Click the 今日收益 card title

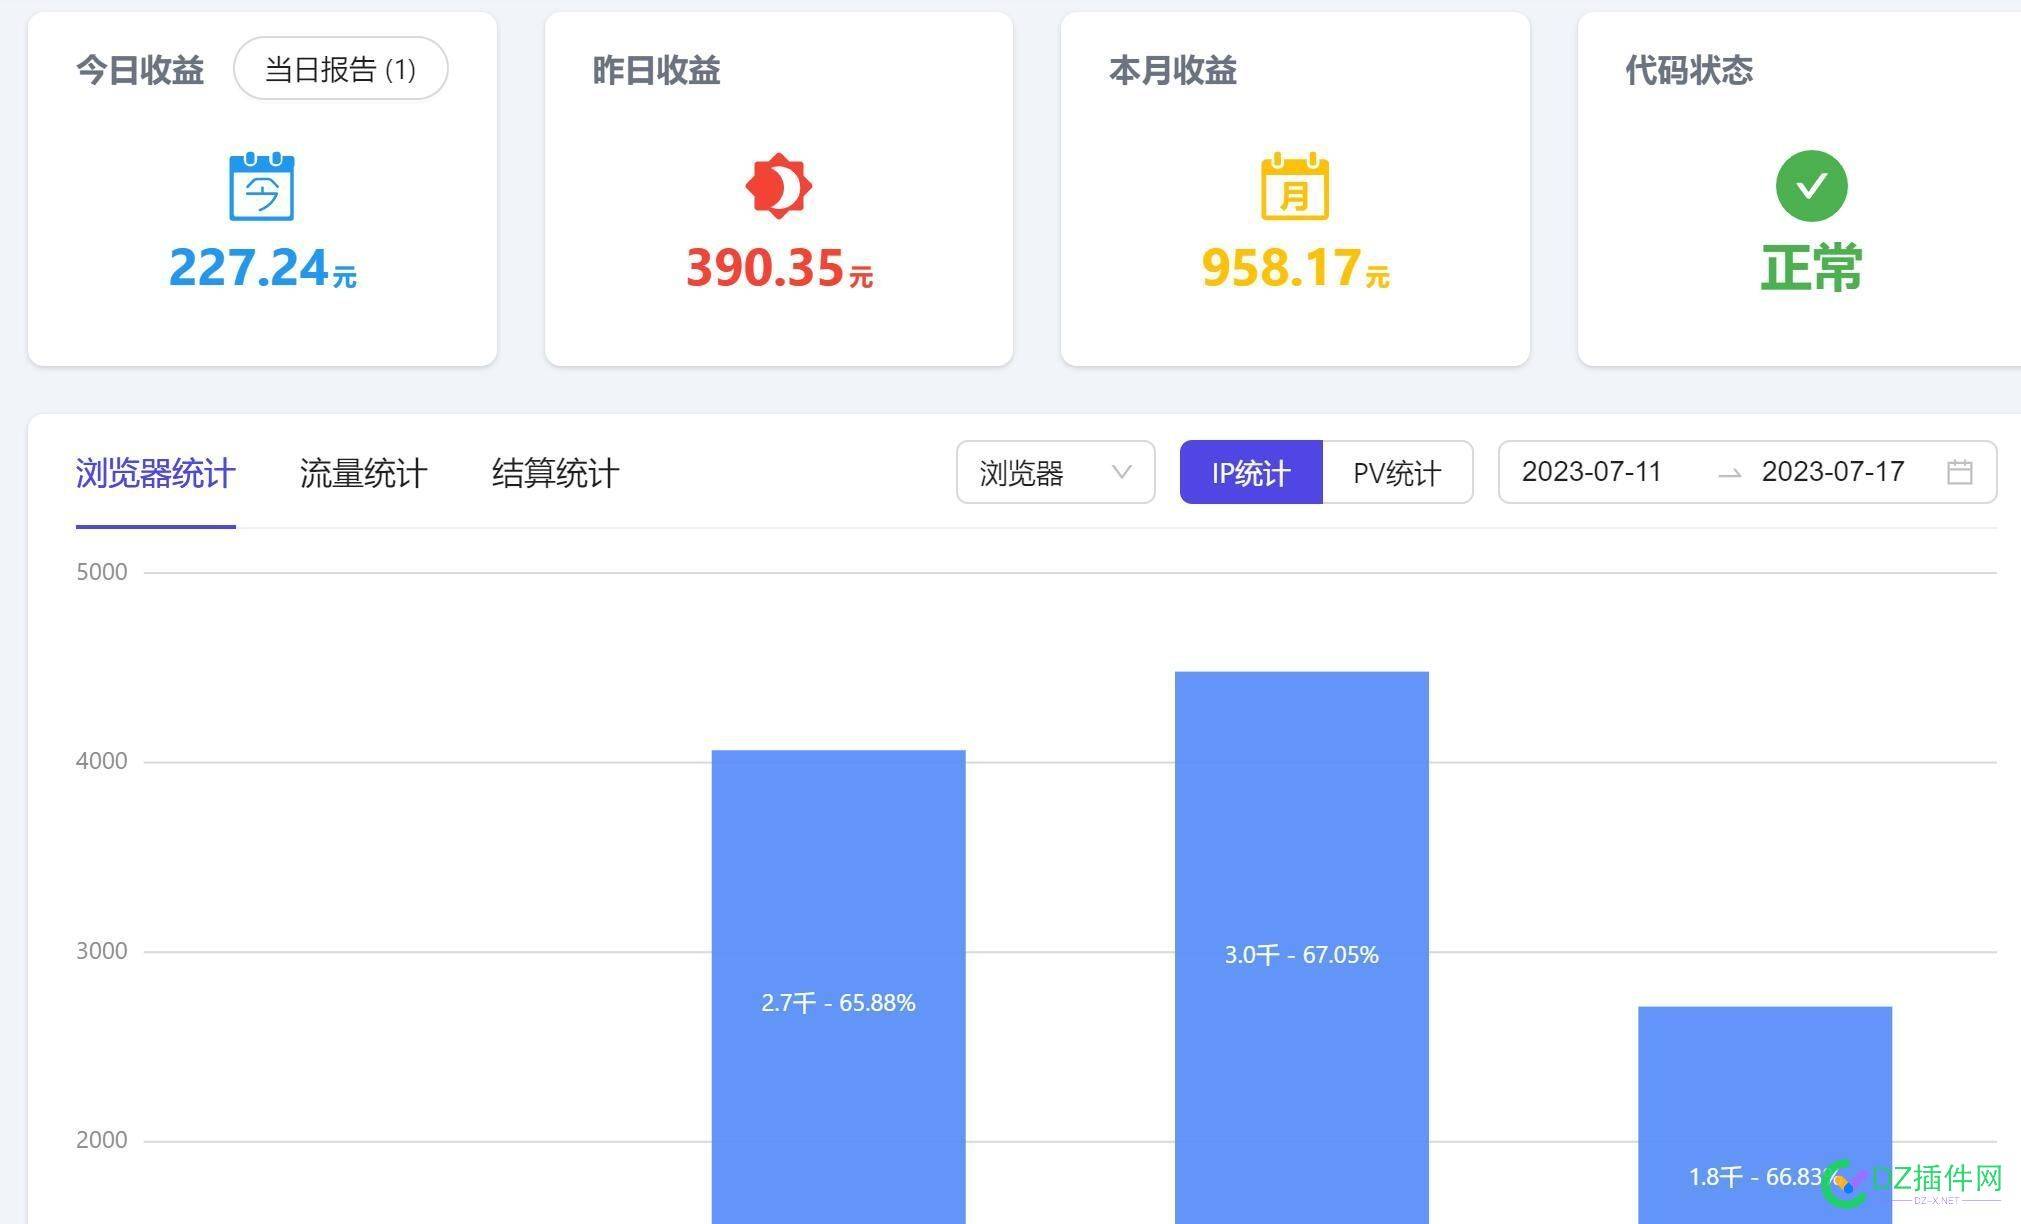pos(140,70)
